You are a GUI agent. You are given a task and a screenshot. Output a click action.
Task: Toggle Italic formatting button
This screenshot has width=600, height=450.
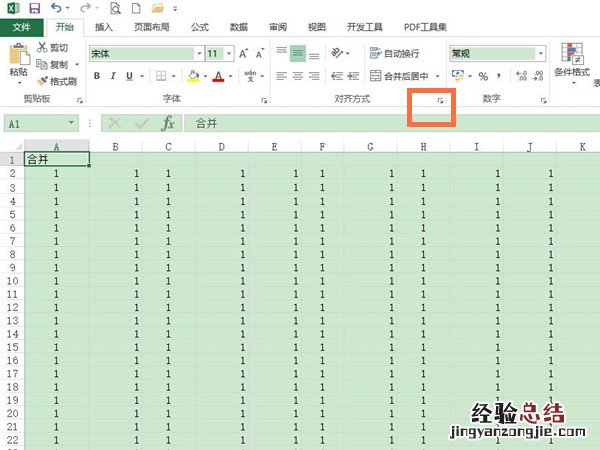tap(114, 76)
